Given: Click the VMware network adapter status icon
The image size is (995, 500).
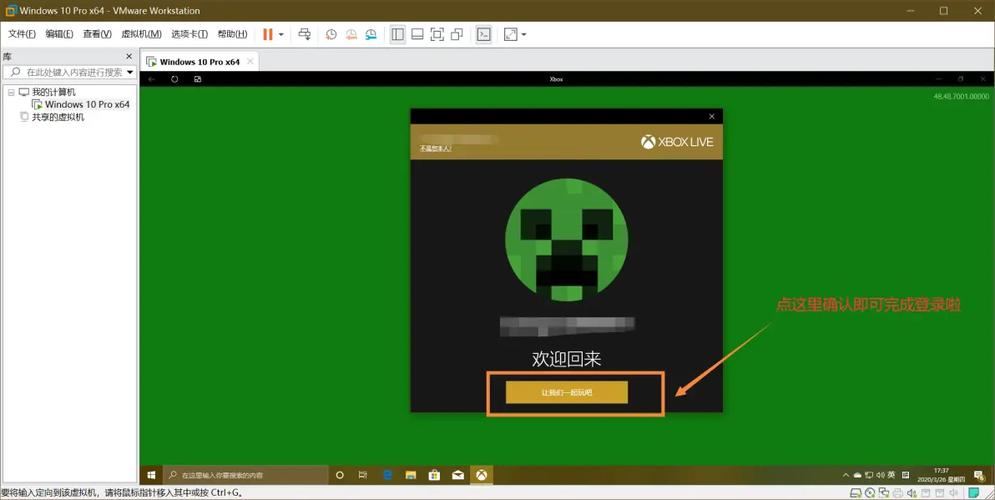Looking at the screenshot, I should click(x=884, y=493).
